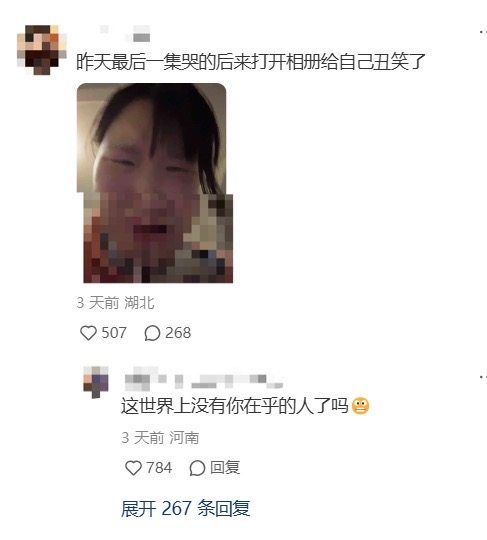Open the crying selfie image attachment

click(x=155, y=183)
